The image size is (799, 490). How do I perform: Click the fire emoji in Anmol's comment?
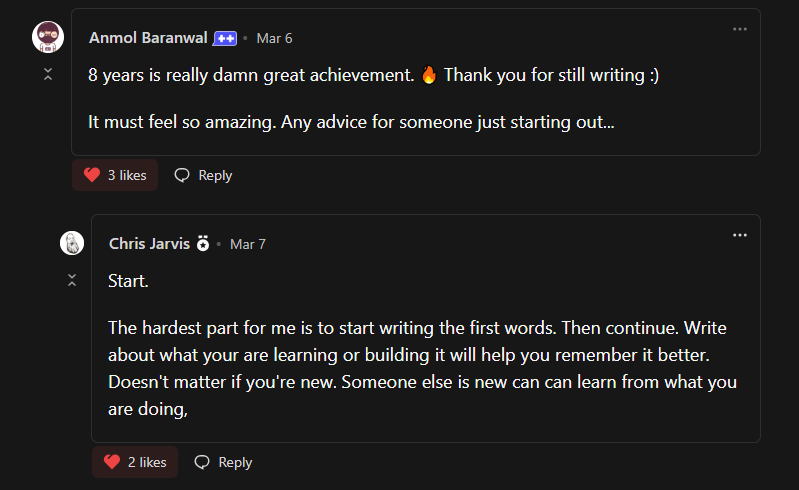point(429,75)
